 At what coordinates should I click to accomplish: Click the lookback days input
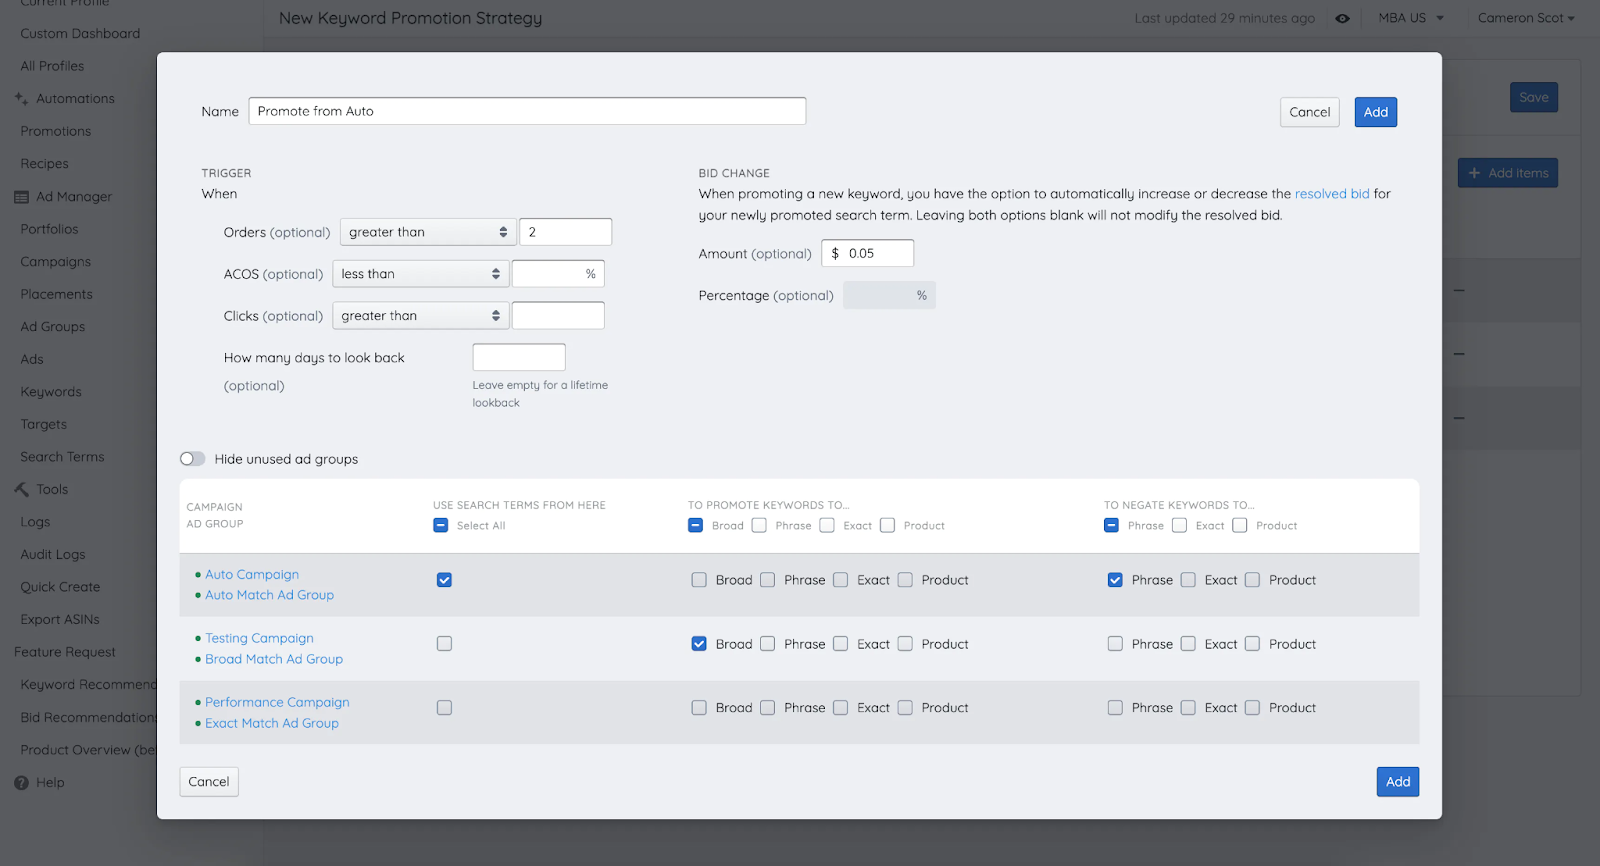click(519, 357)
